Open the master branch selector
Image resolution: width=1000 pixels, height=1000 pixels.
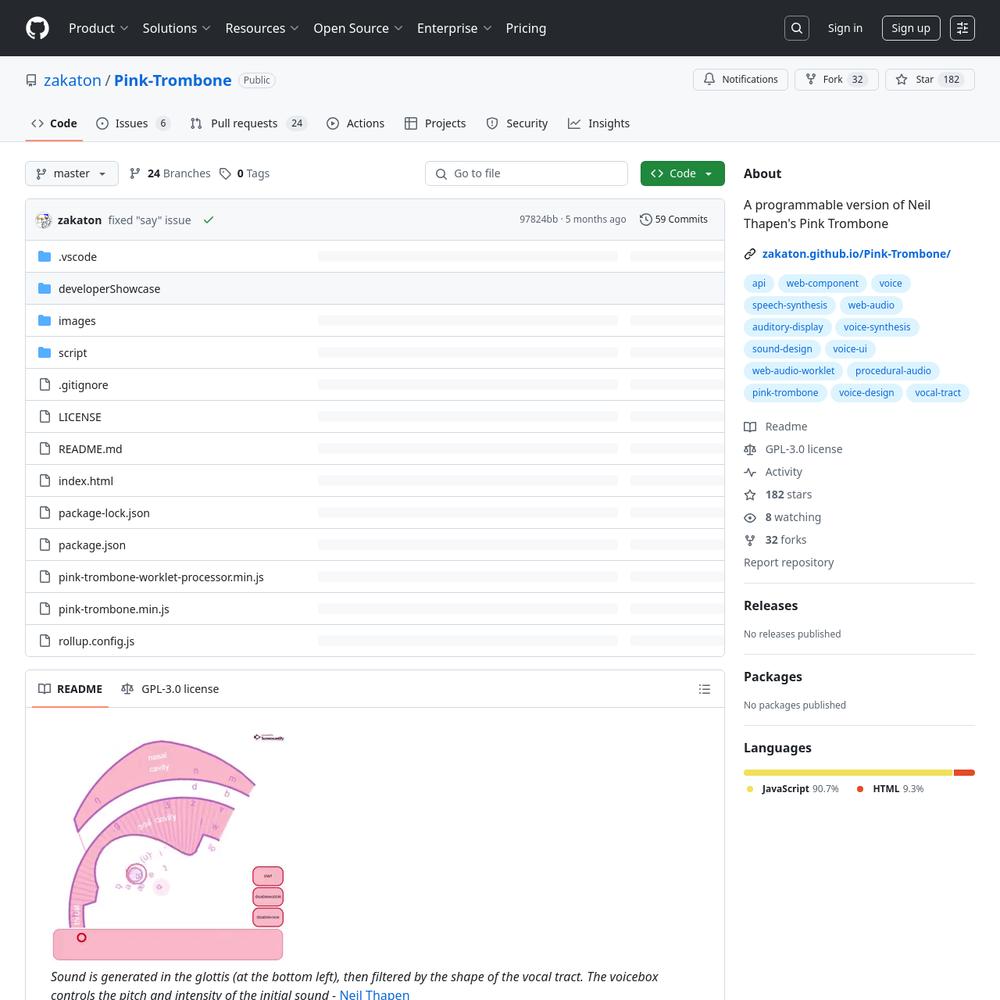[x=71, y=173]
